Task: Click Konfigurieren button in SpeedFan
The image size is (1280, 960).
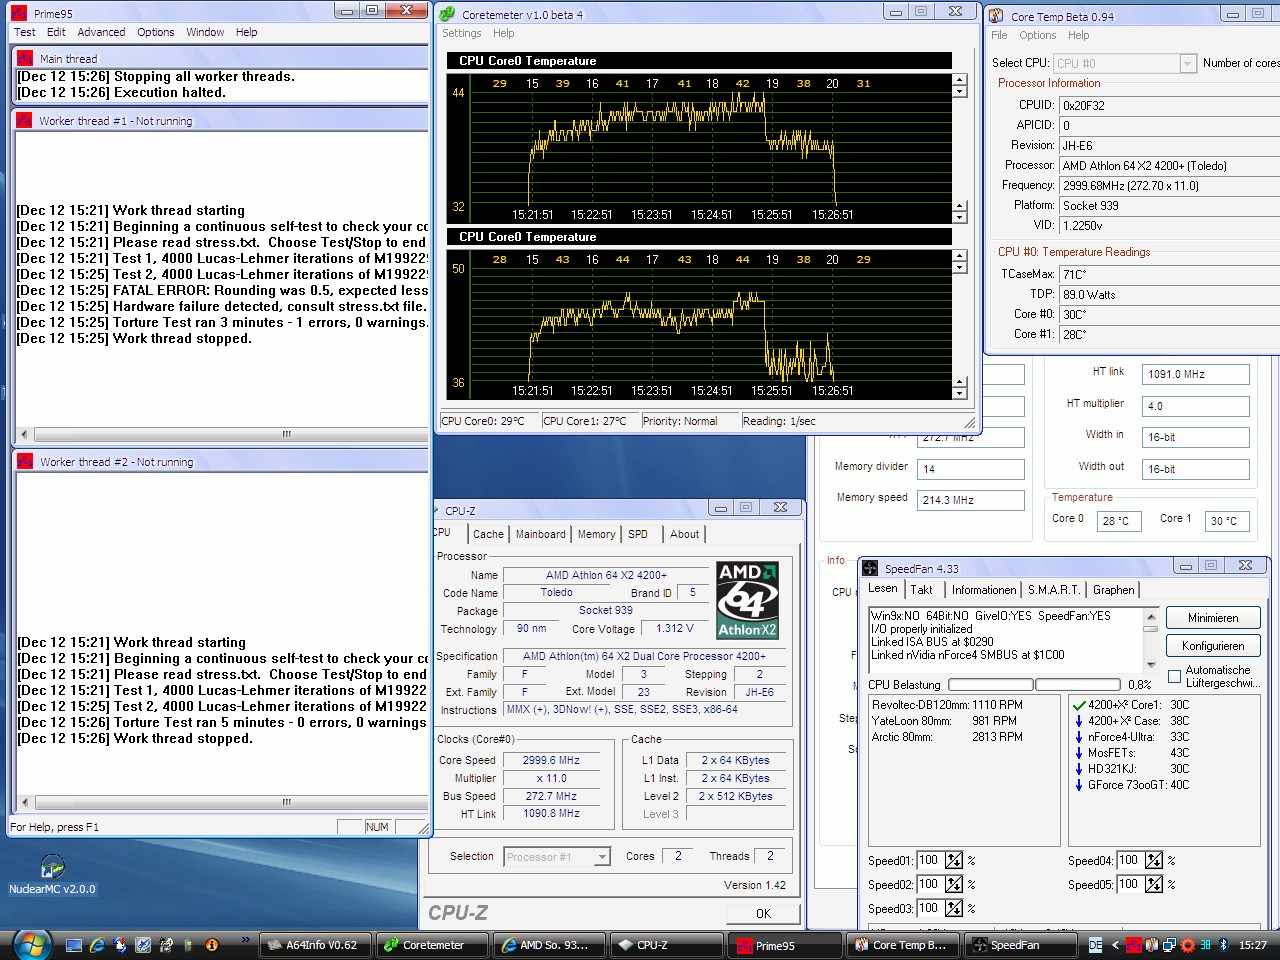Action: click(1213, 646)
